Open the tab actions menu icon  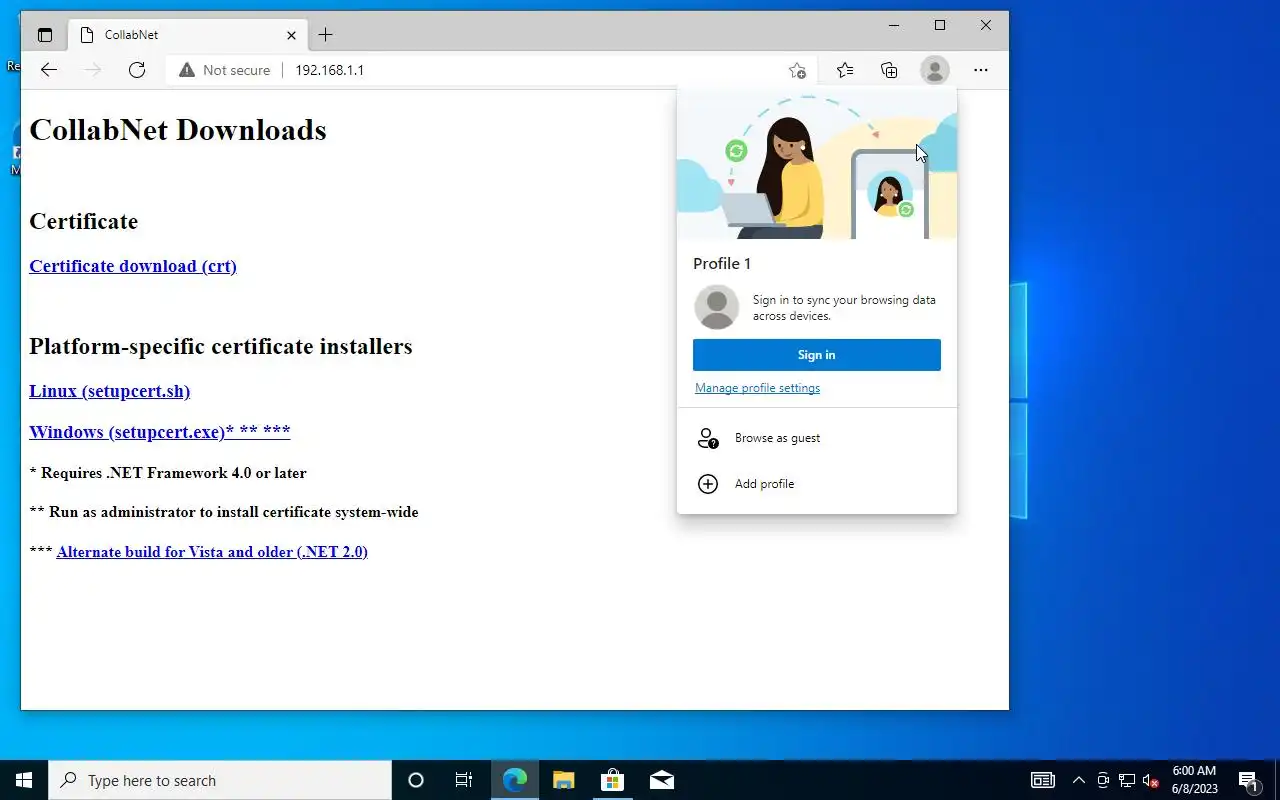[45, 35]
